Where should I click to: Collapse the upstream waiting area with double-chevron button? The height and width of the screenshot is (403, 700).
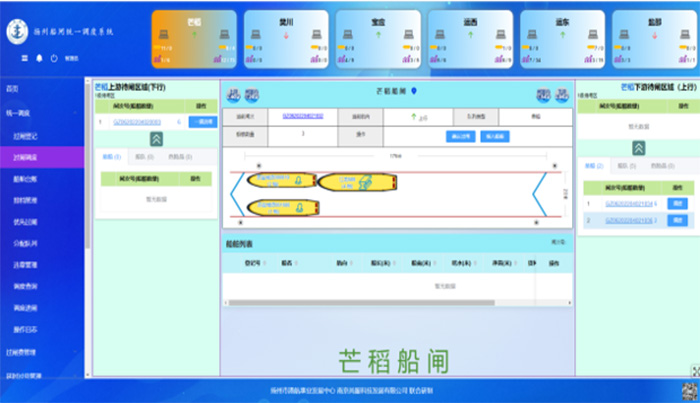pos(156,140)
